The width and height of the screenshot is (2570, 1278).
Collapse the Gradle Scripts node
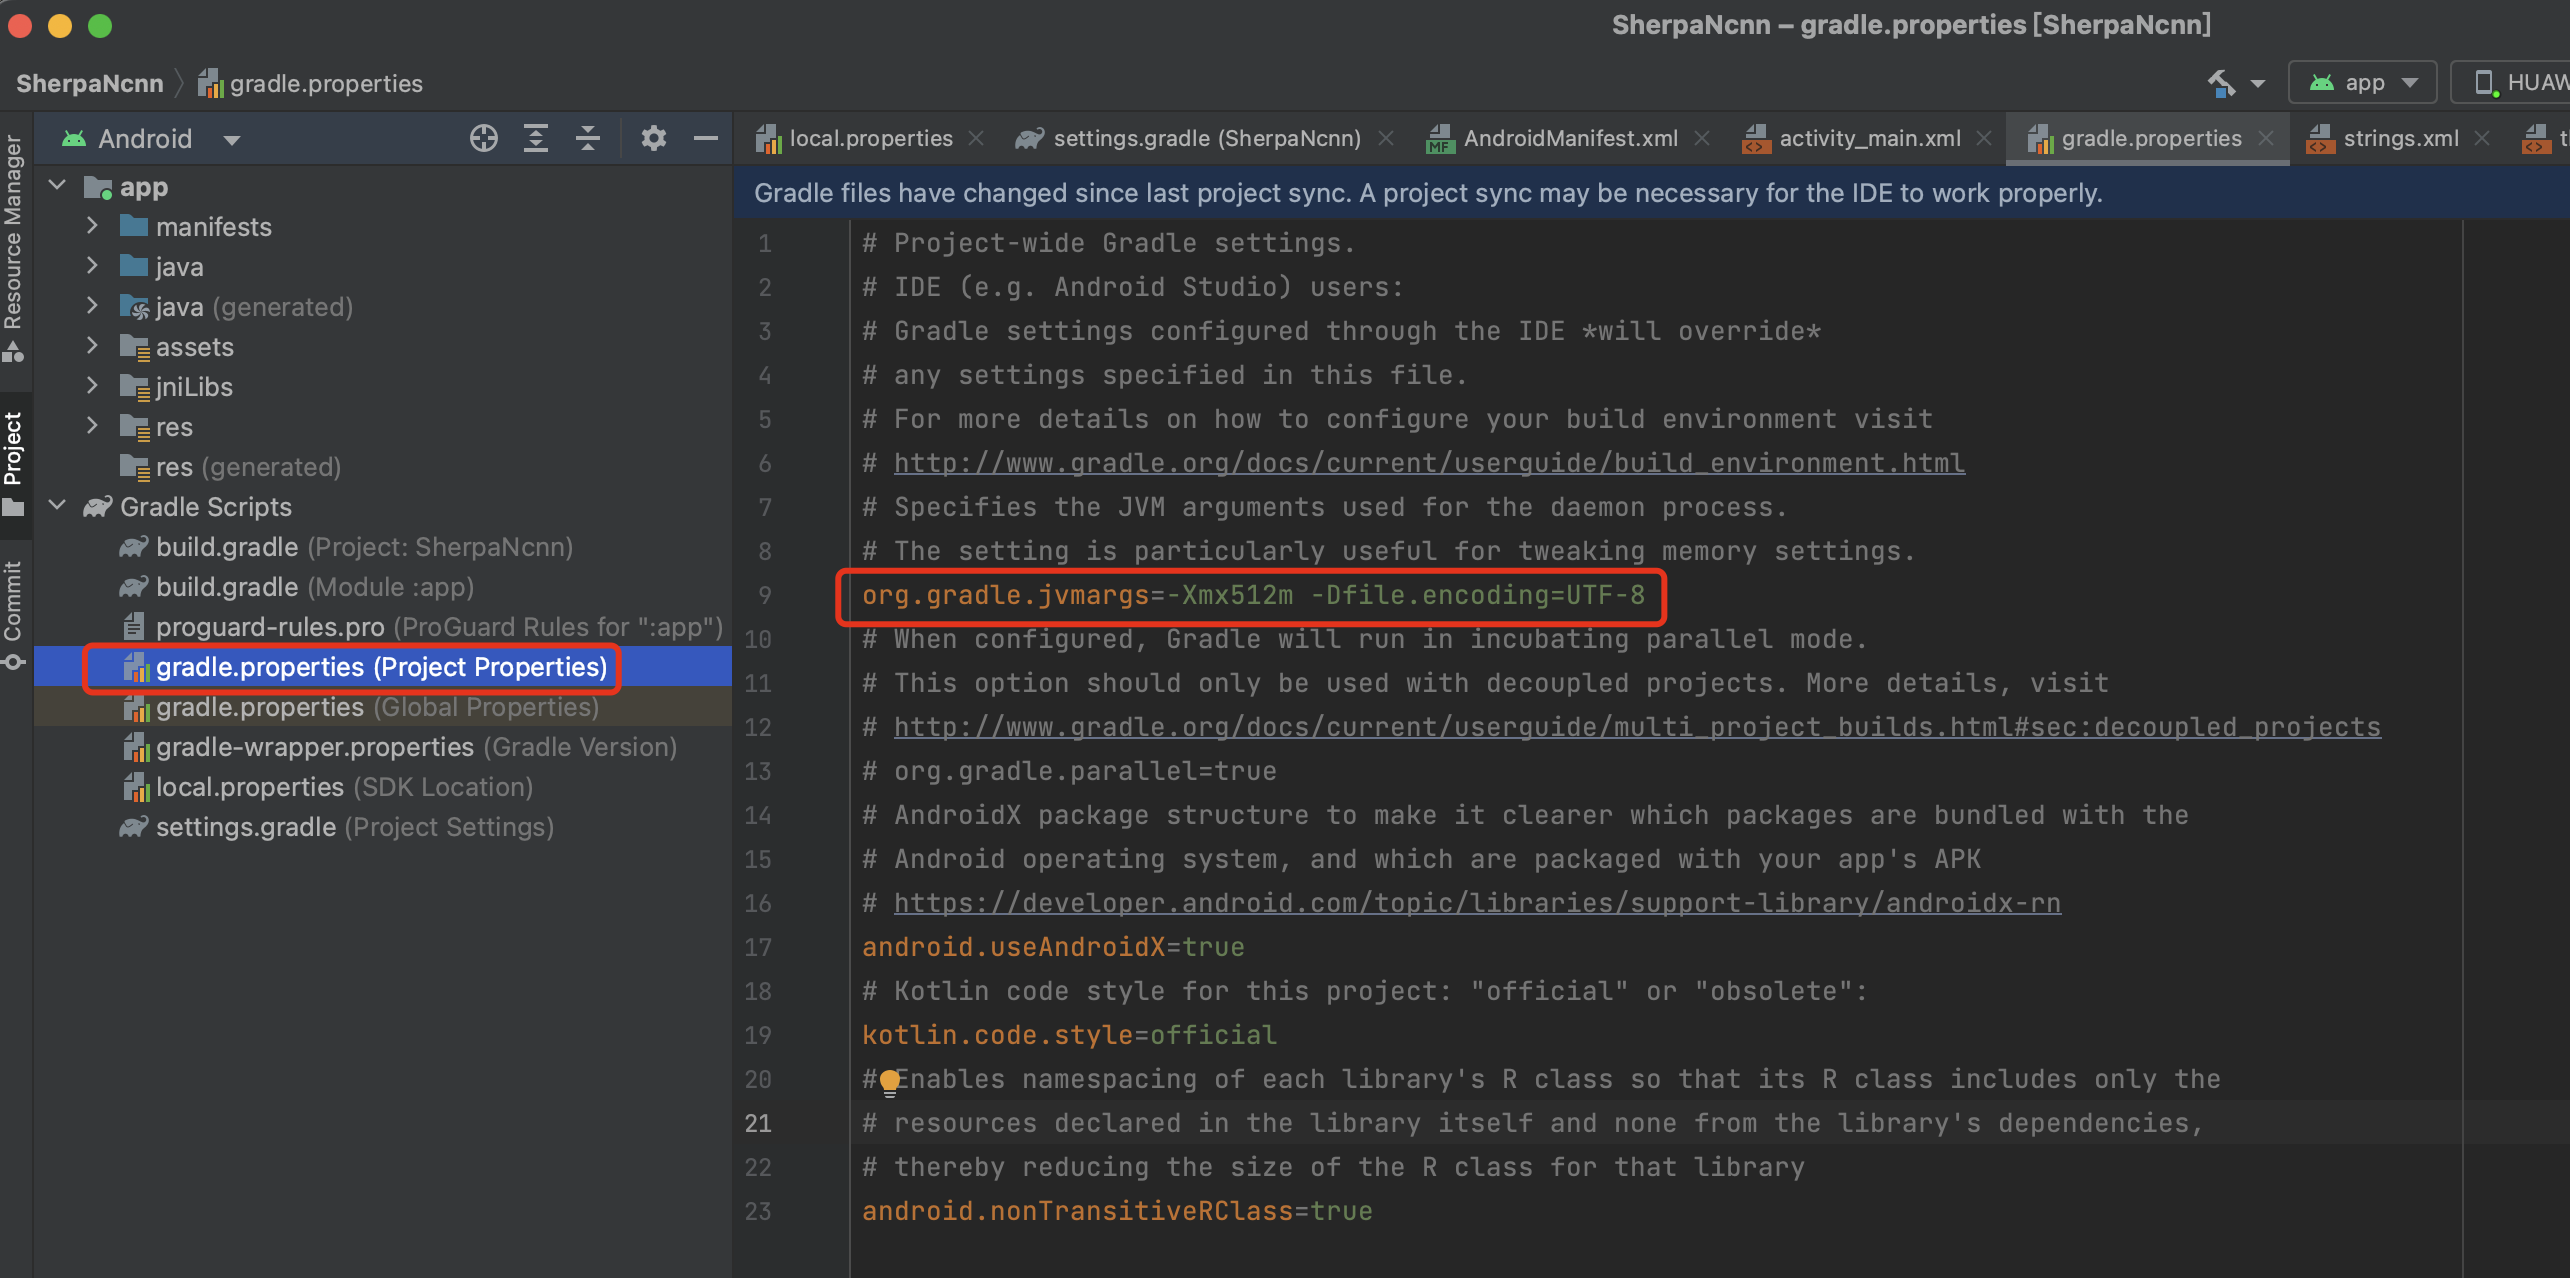[x=58, y=506]
